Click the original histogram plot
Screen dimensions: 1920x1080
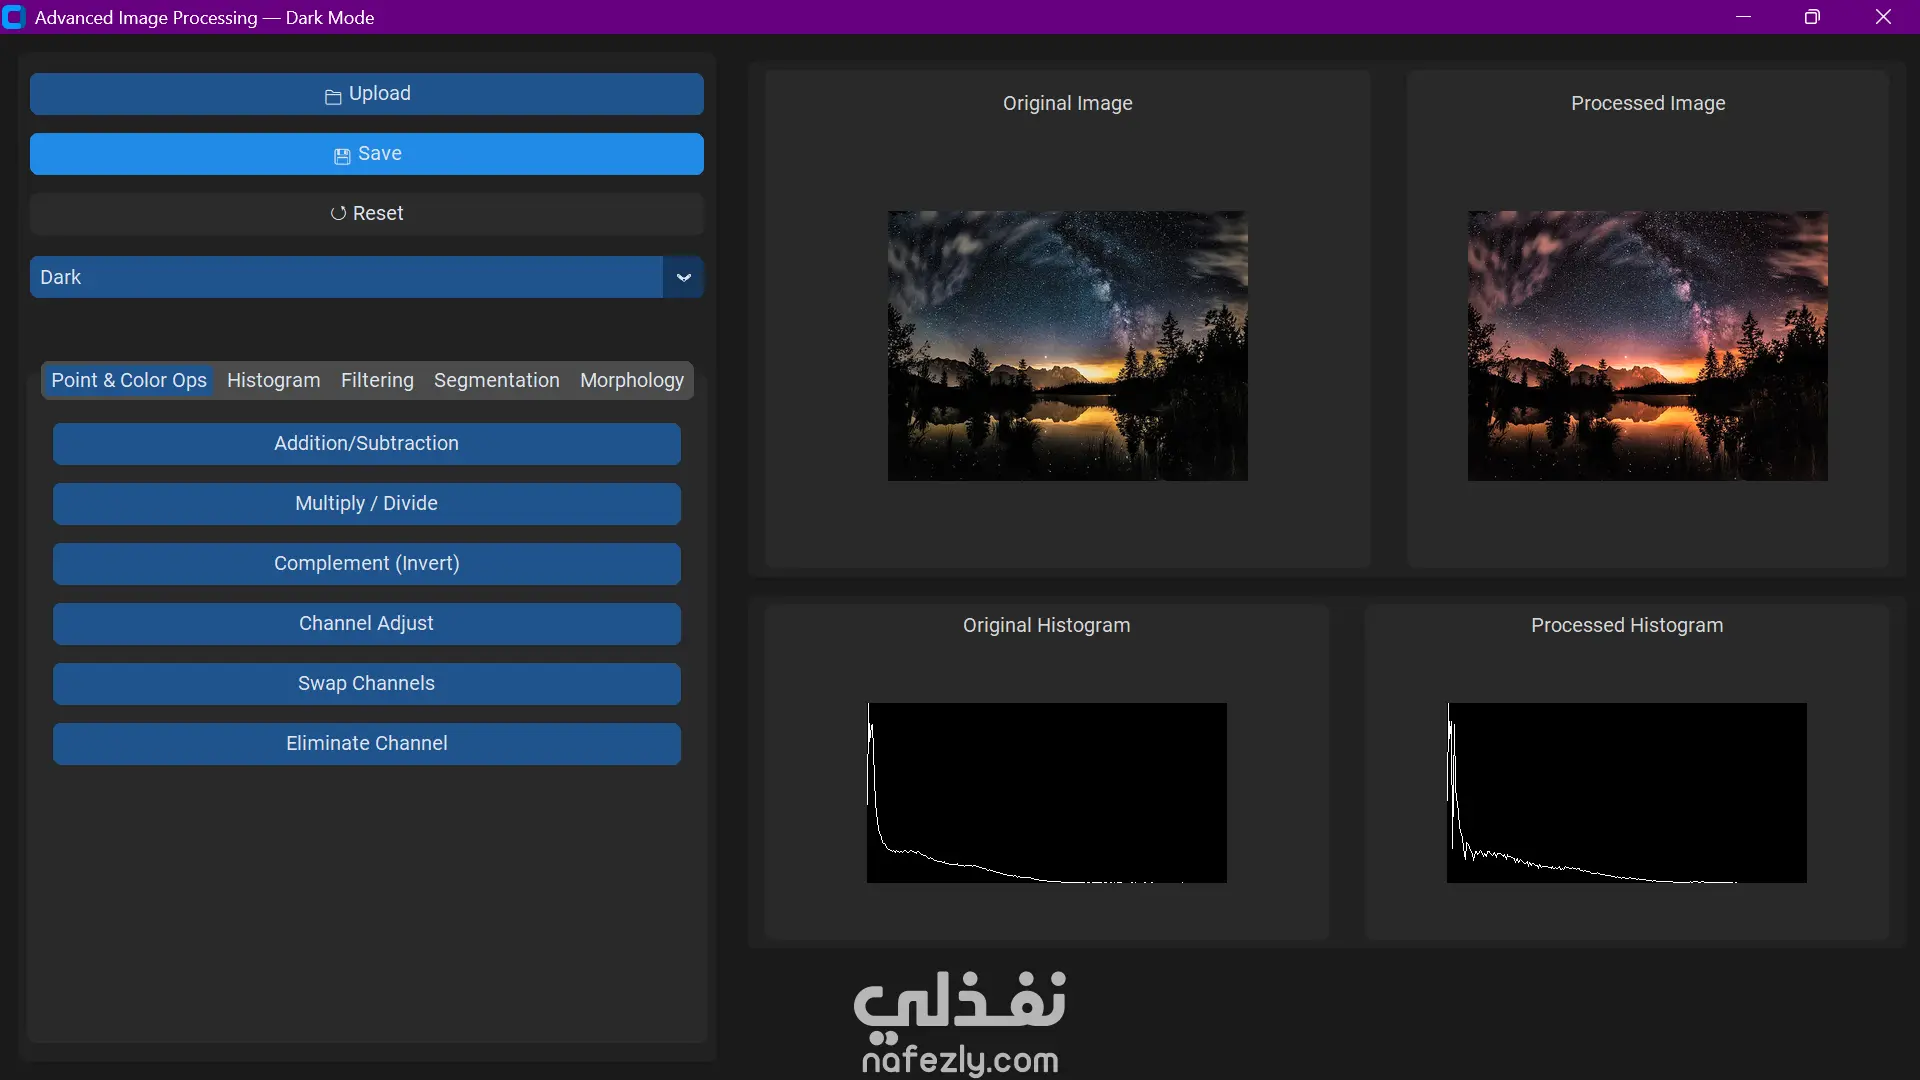coord(1046,792)
